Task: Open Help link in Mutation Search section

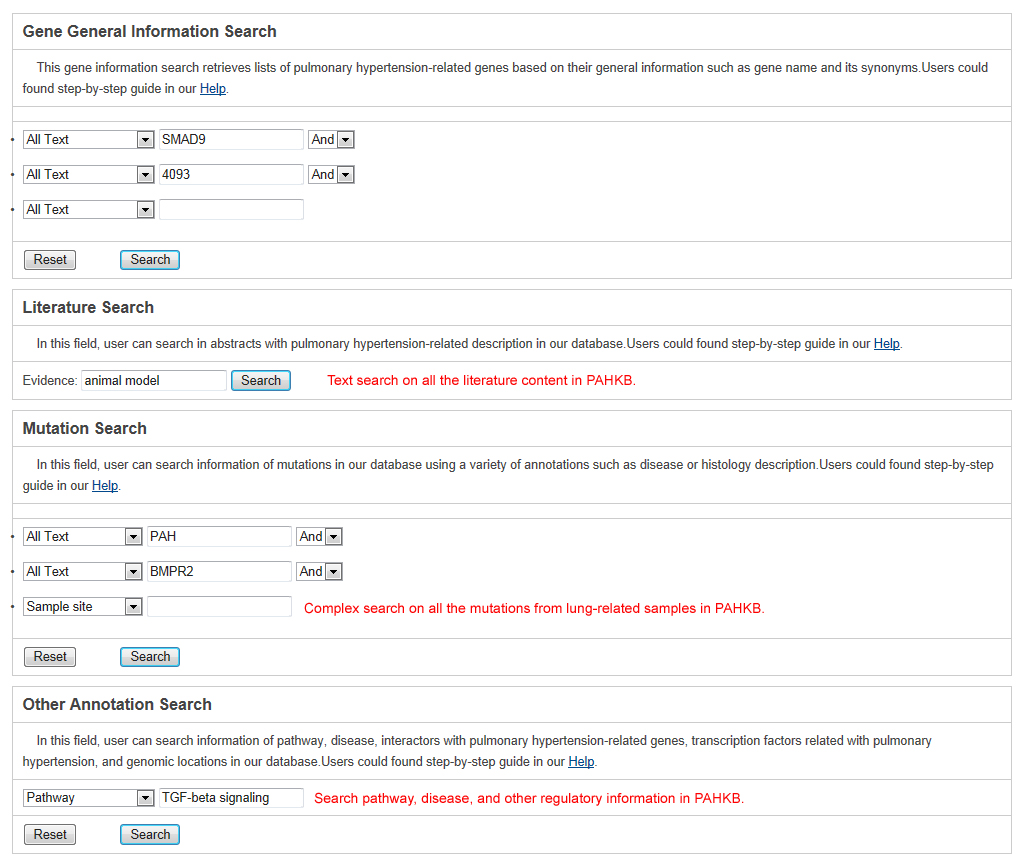Action: tap(105, 486)
